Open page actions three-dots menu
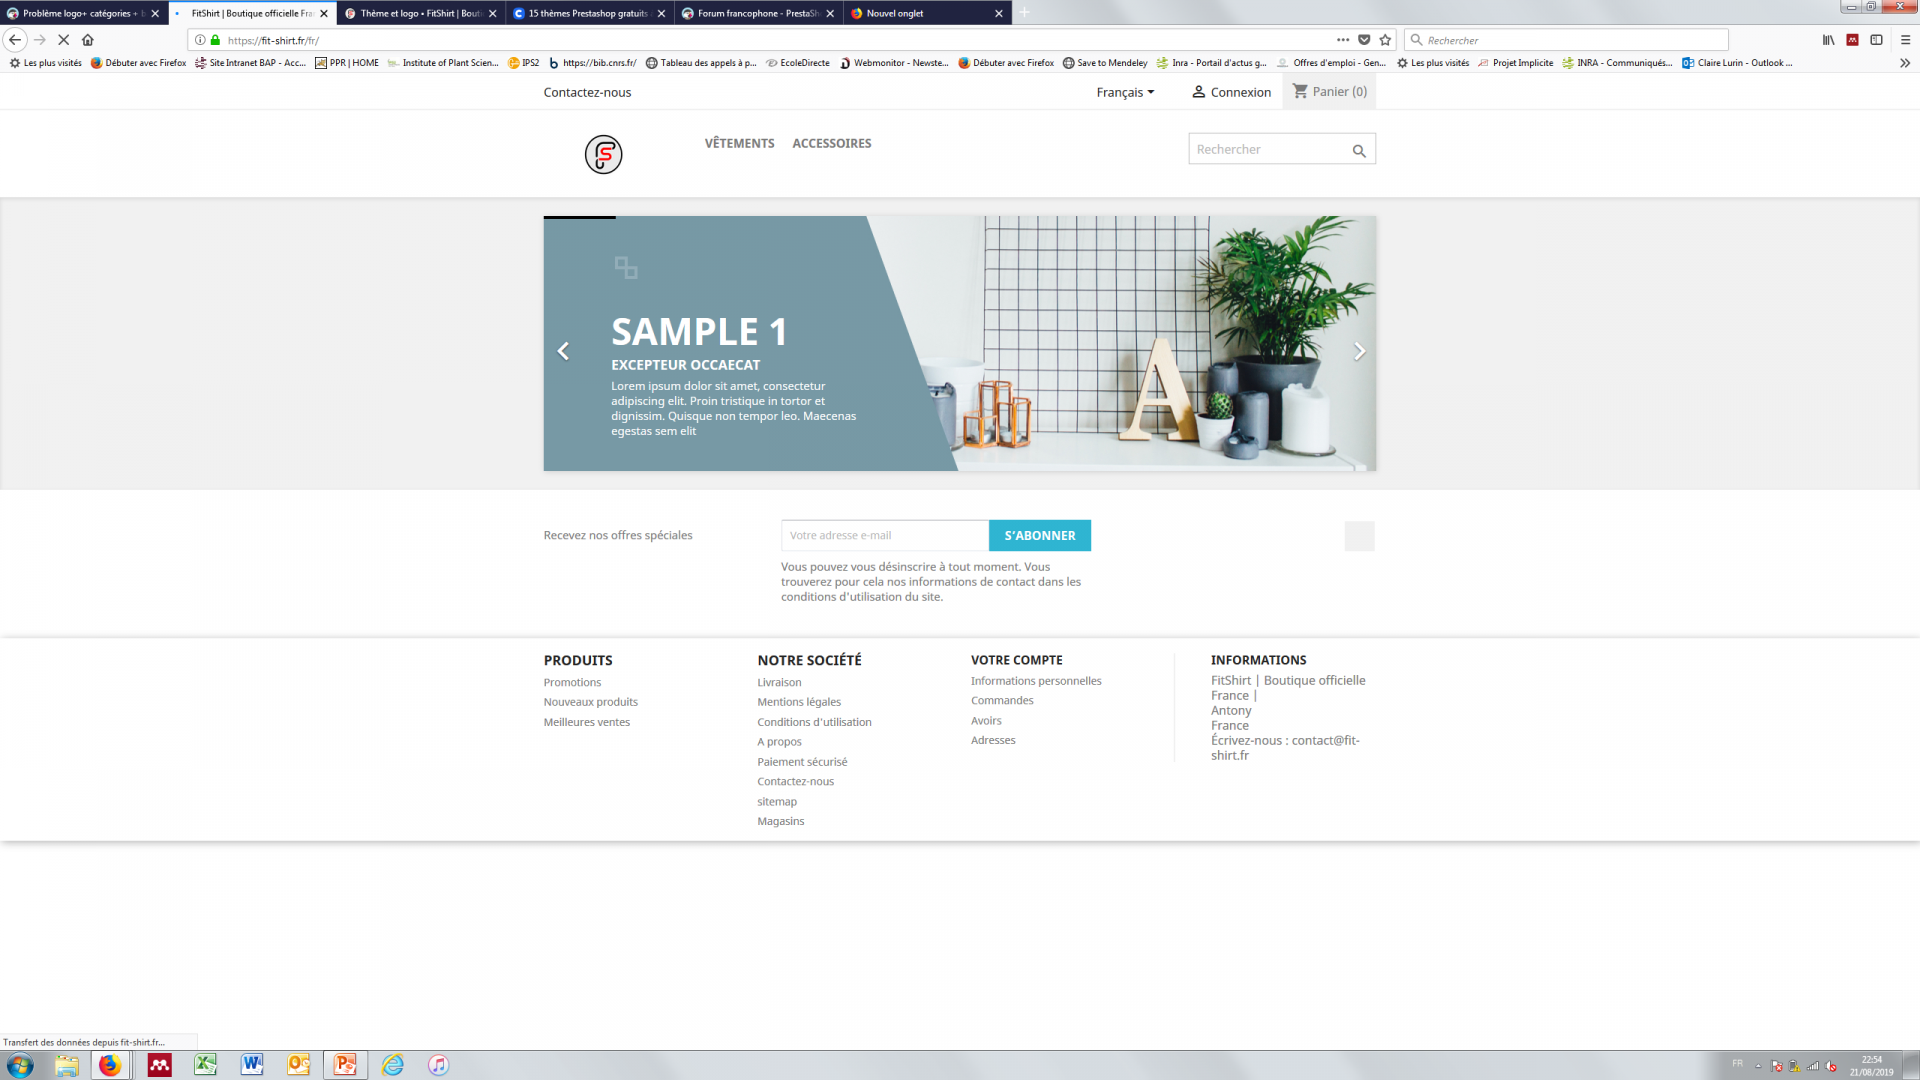Image resolution: width=1920 pixels, height=1080 pixels. click(x=1342, y=40)
